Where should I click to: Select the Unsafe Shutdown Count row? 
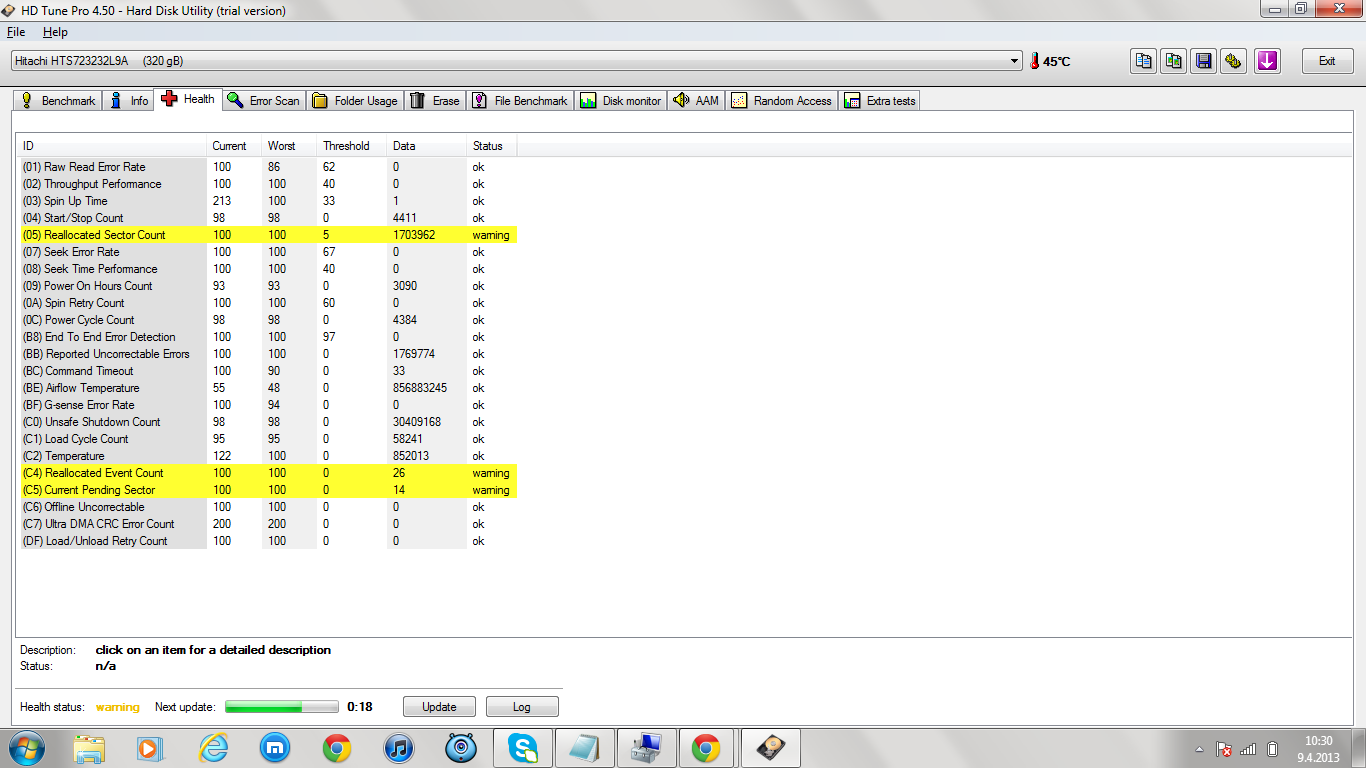(268, 422)
